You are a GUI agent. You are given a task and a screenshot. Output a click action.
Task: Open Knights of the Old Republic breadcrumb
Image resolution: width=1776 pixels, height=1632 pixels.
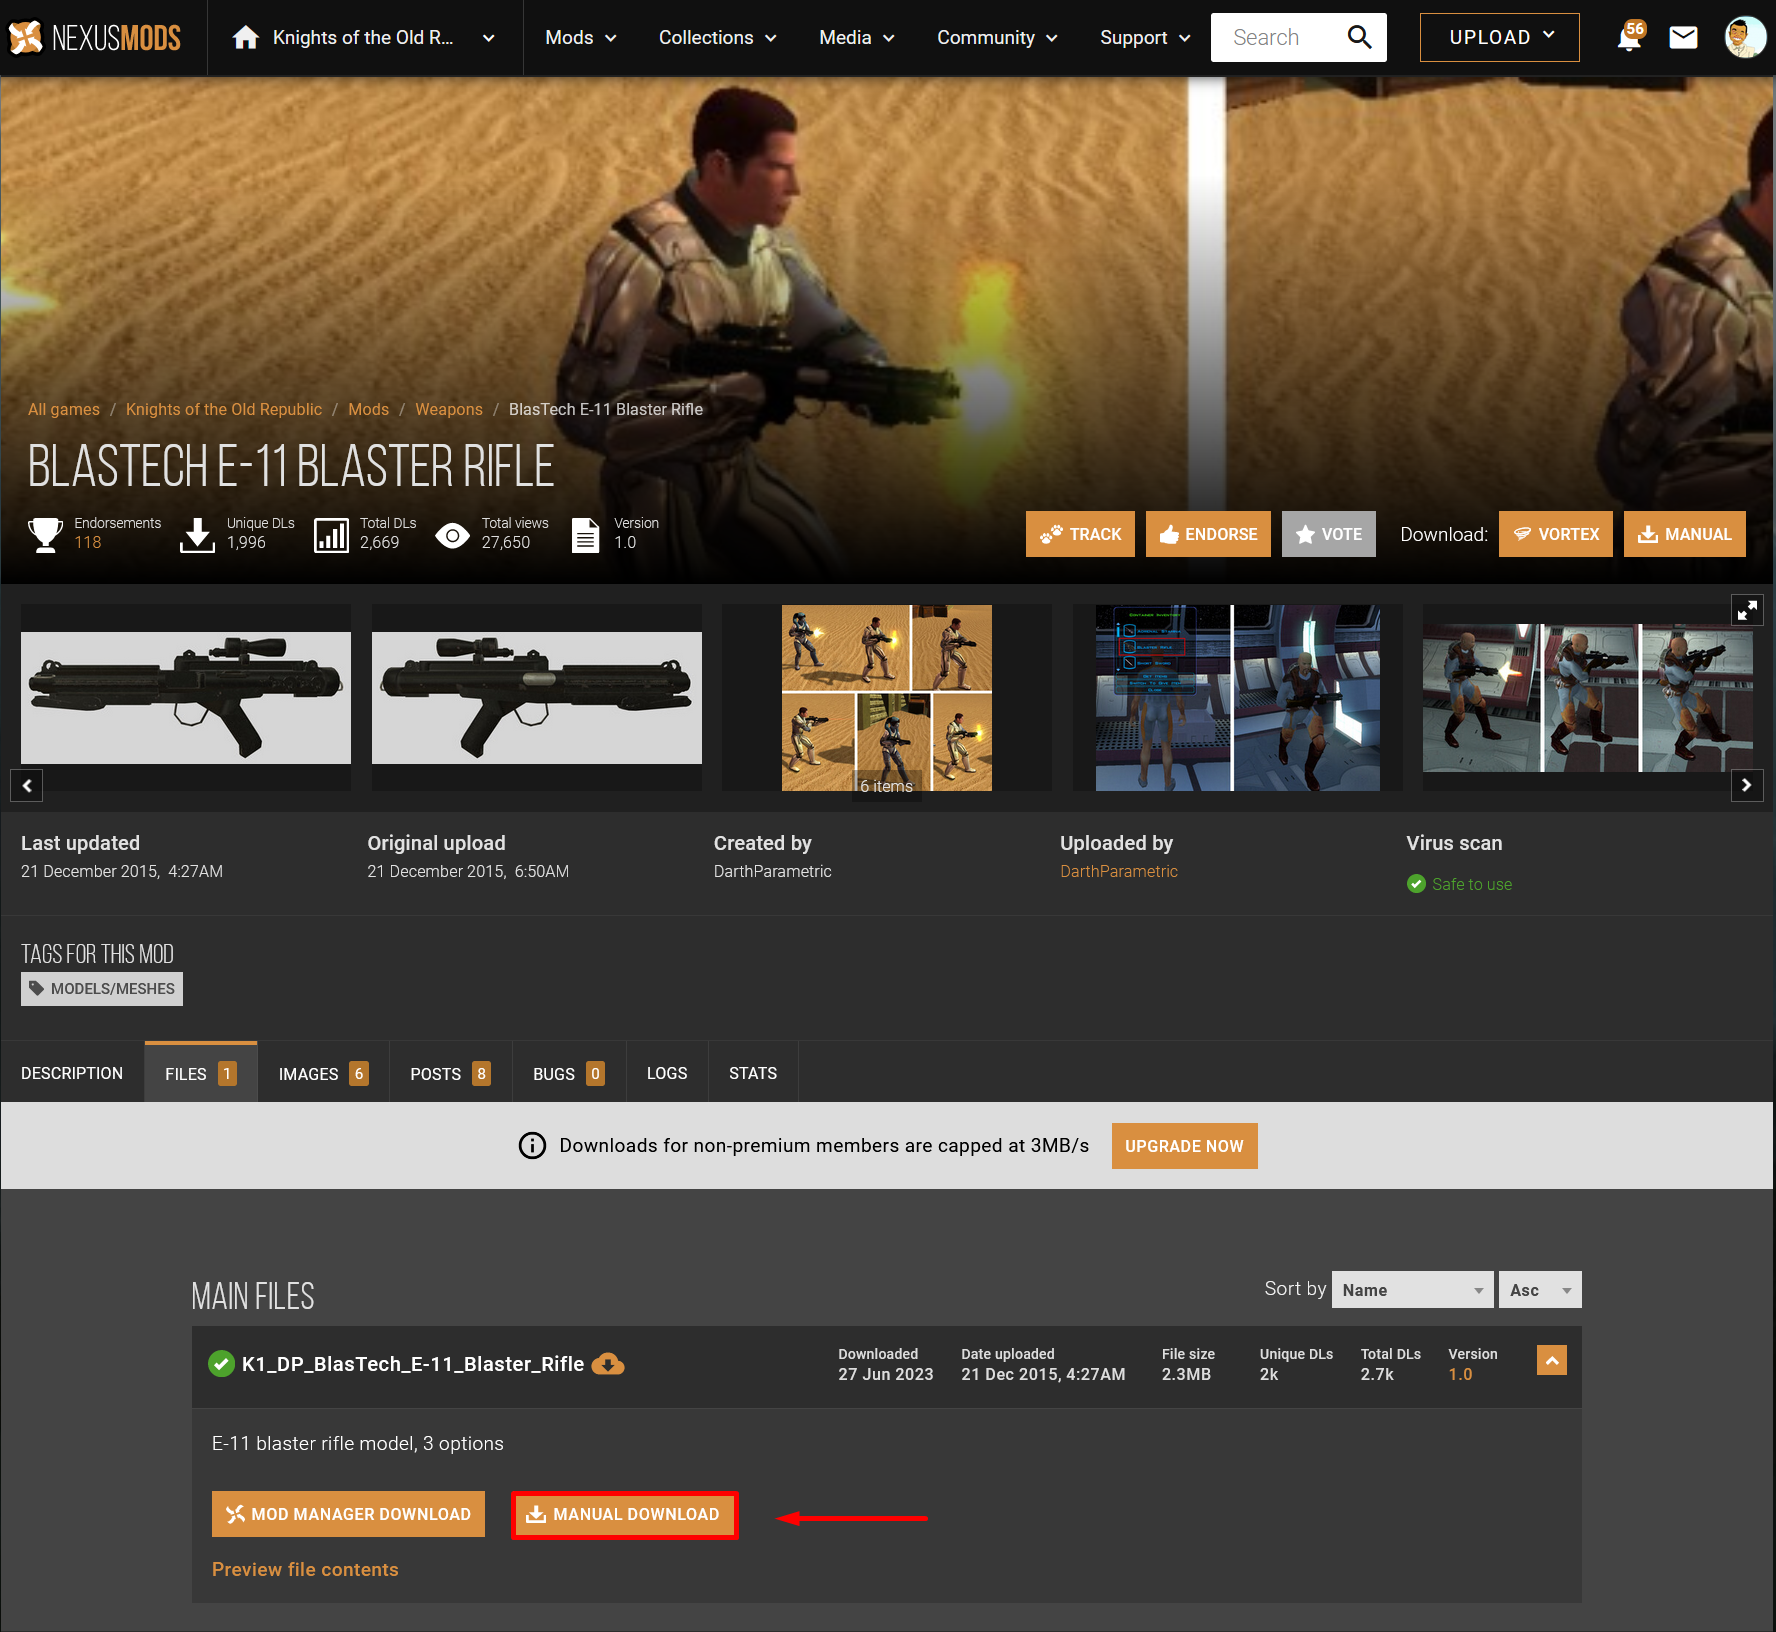(x=224, y=409)
